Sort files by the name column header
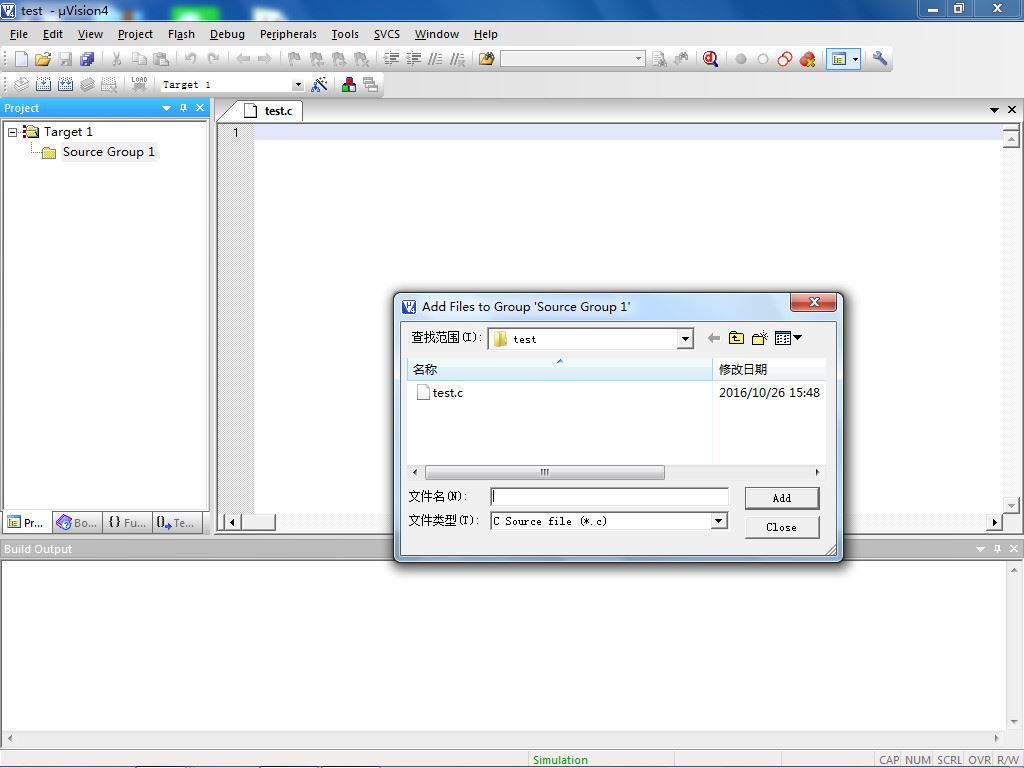1024x768 pixels. (x=560, y=370)
